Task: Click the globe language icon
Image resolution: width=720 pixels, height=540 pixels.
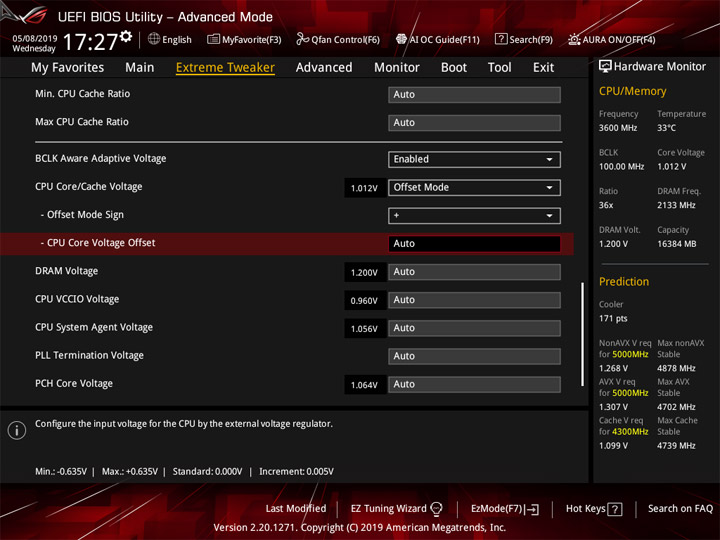Action: pyautogui.click(x=154, y=39)
